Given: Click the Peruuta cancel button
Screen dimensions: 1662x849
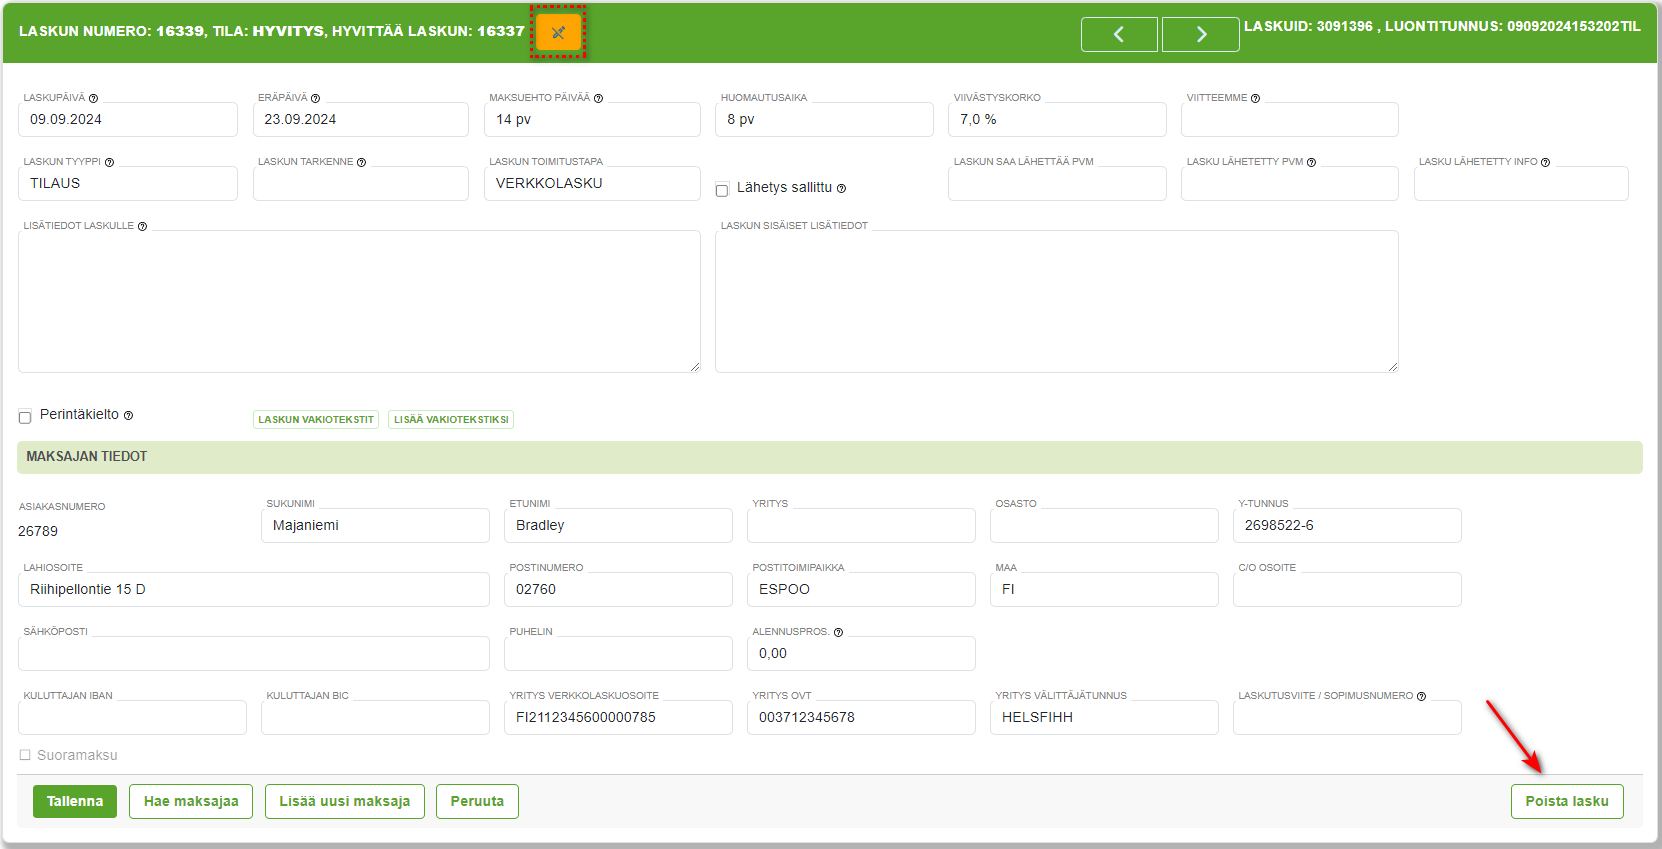Looking at the screenshot, I should click(477, 801).
